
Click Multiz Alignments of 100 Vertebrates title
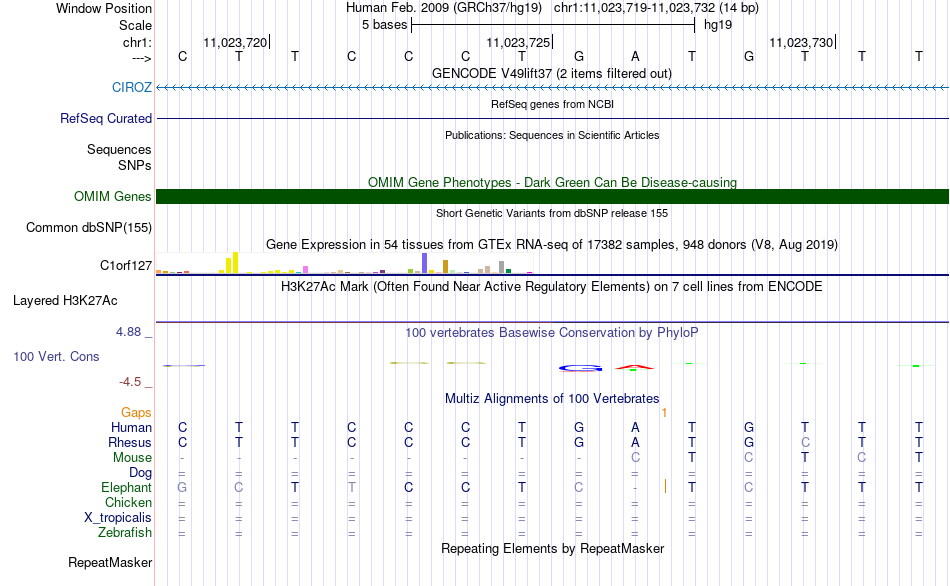click(x=552, y=399)
